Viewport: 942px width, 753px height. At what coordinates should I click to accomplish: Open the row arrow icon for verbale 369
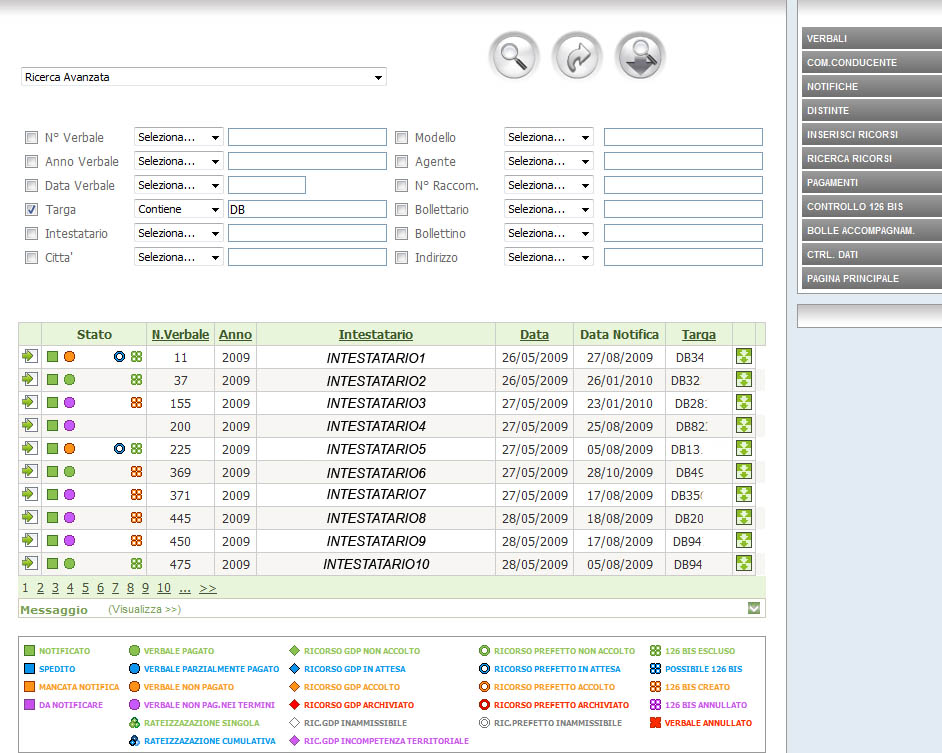[x=29, y=471]
